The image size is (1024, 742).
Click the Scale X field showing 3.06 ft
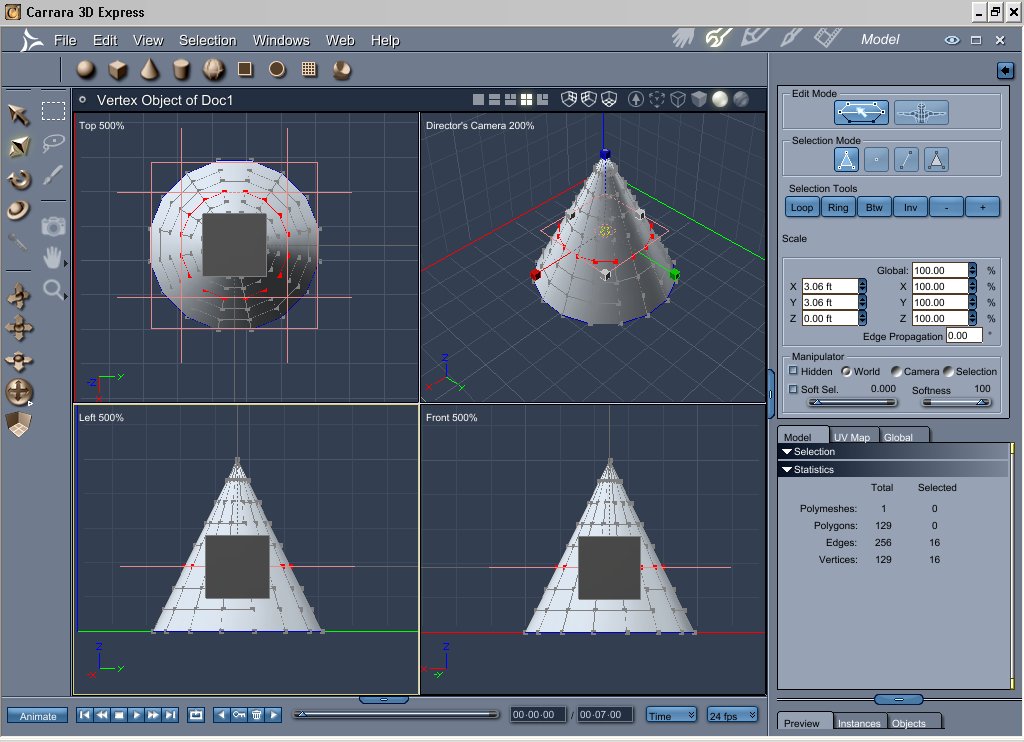830,286
